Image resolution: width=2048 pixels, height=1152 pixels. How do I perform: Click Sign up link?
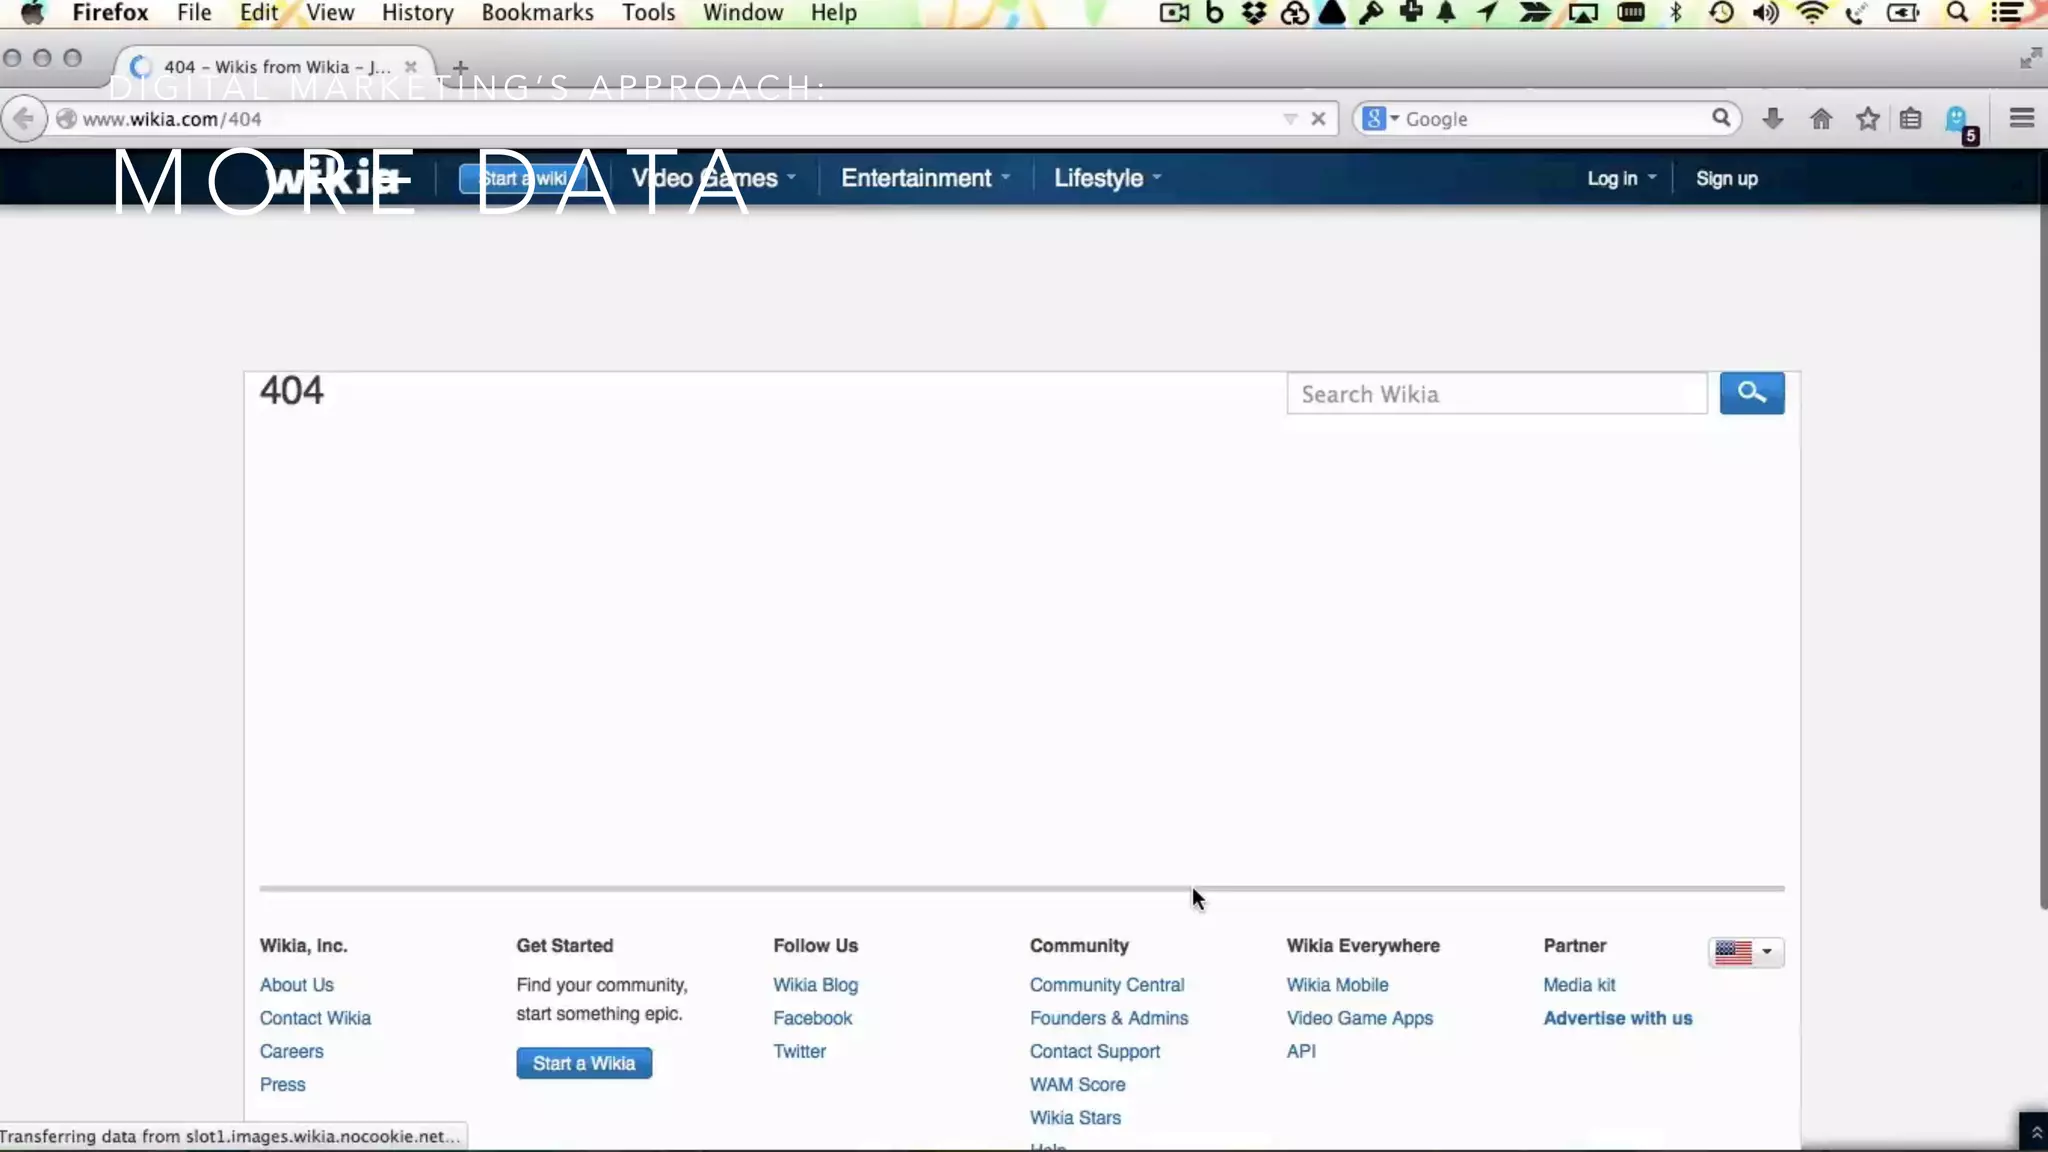pyautogui.click(x=1726, y=178)
